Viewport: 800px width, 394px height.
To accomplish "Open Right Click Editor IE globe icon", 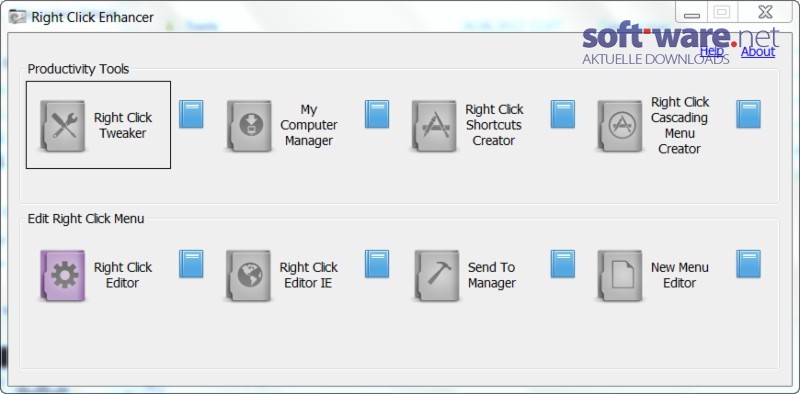I will [x=248, y=276].
